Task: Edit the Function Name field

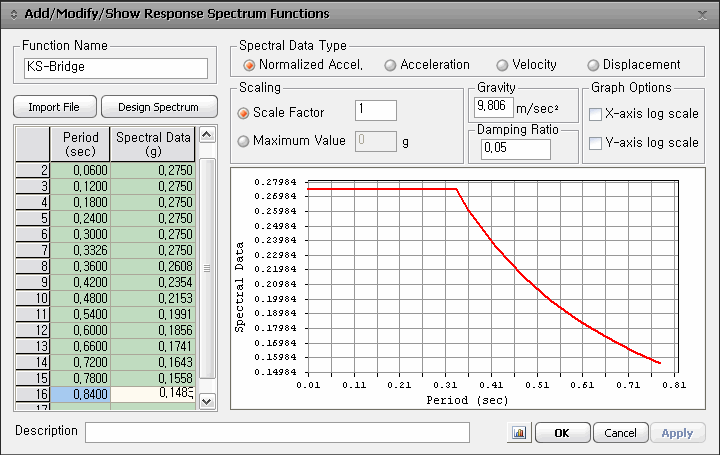Action: 115,68
